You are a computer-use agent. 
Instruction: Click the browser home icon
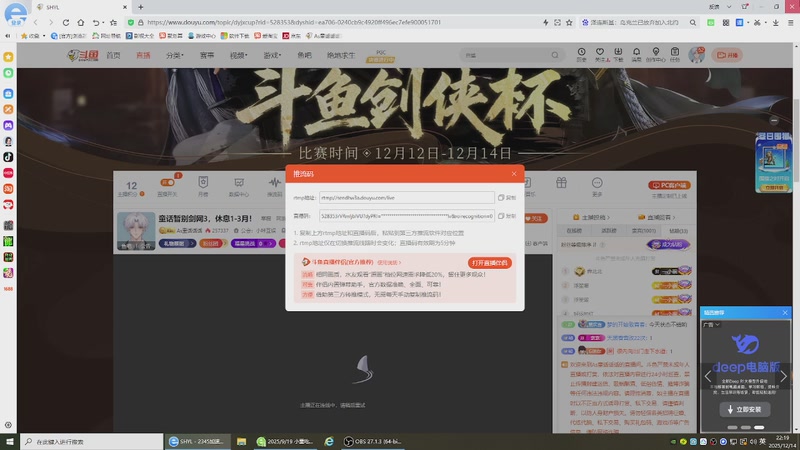tap(81, 22)
